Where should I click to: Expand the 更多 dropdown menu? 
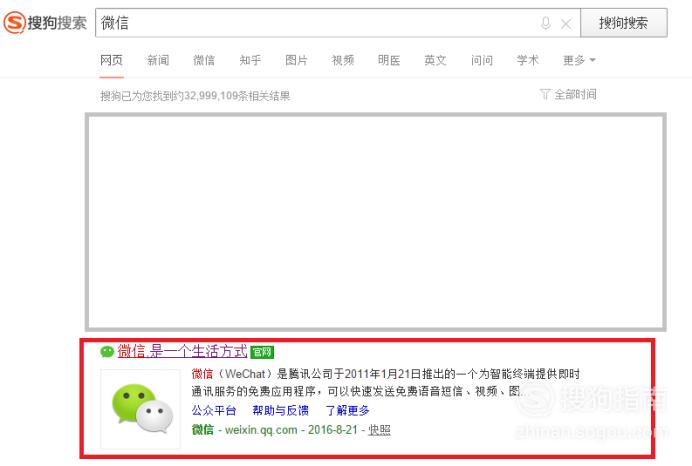pyautogui.click(x=579, y=60)
